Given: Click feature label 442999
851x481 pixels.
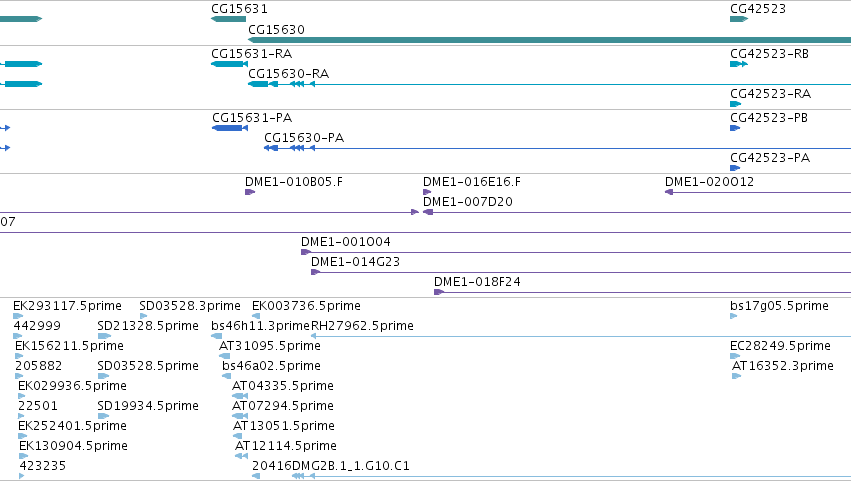Looking at the screenshot, I should (37, 326).
